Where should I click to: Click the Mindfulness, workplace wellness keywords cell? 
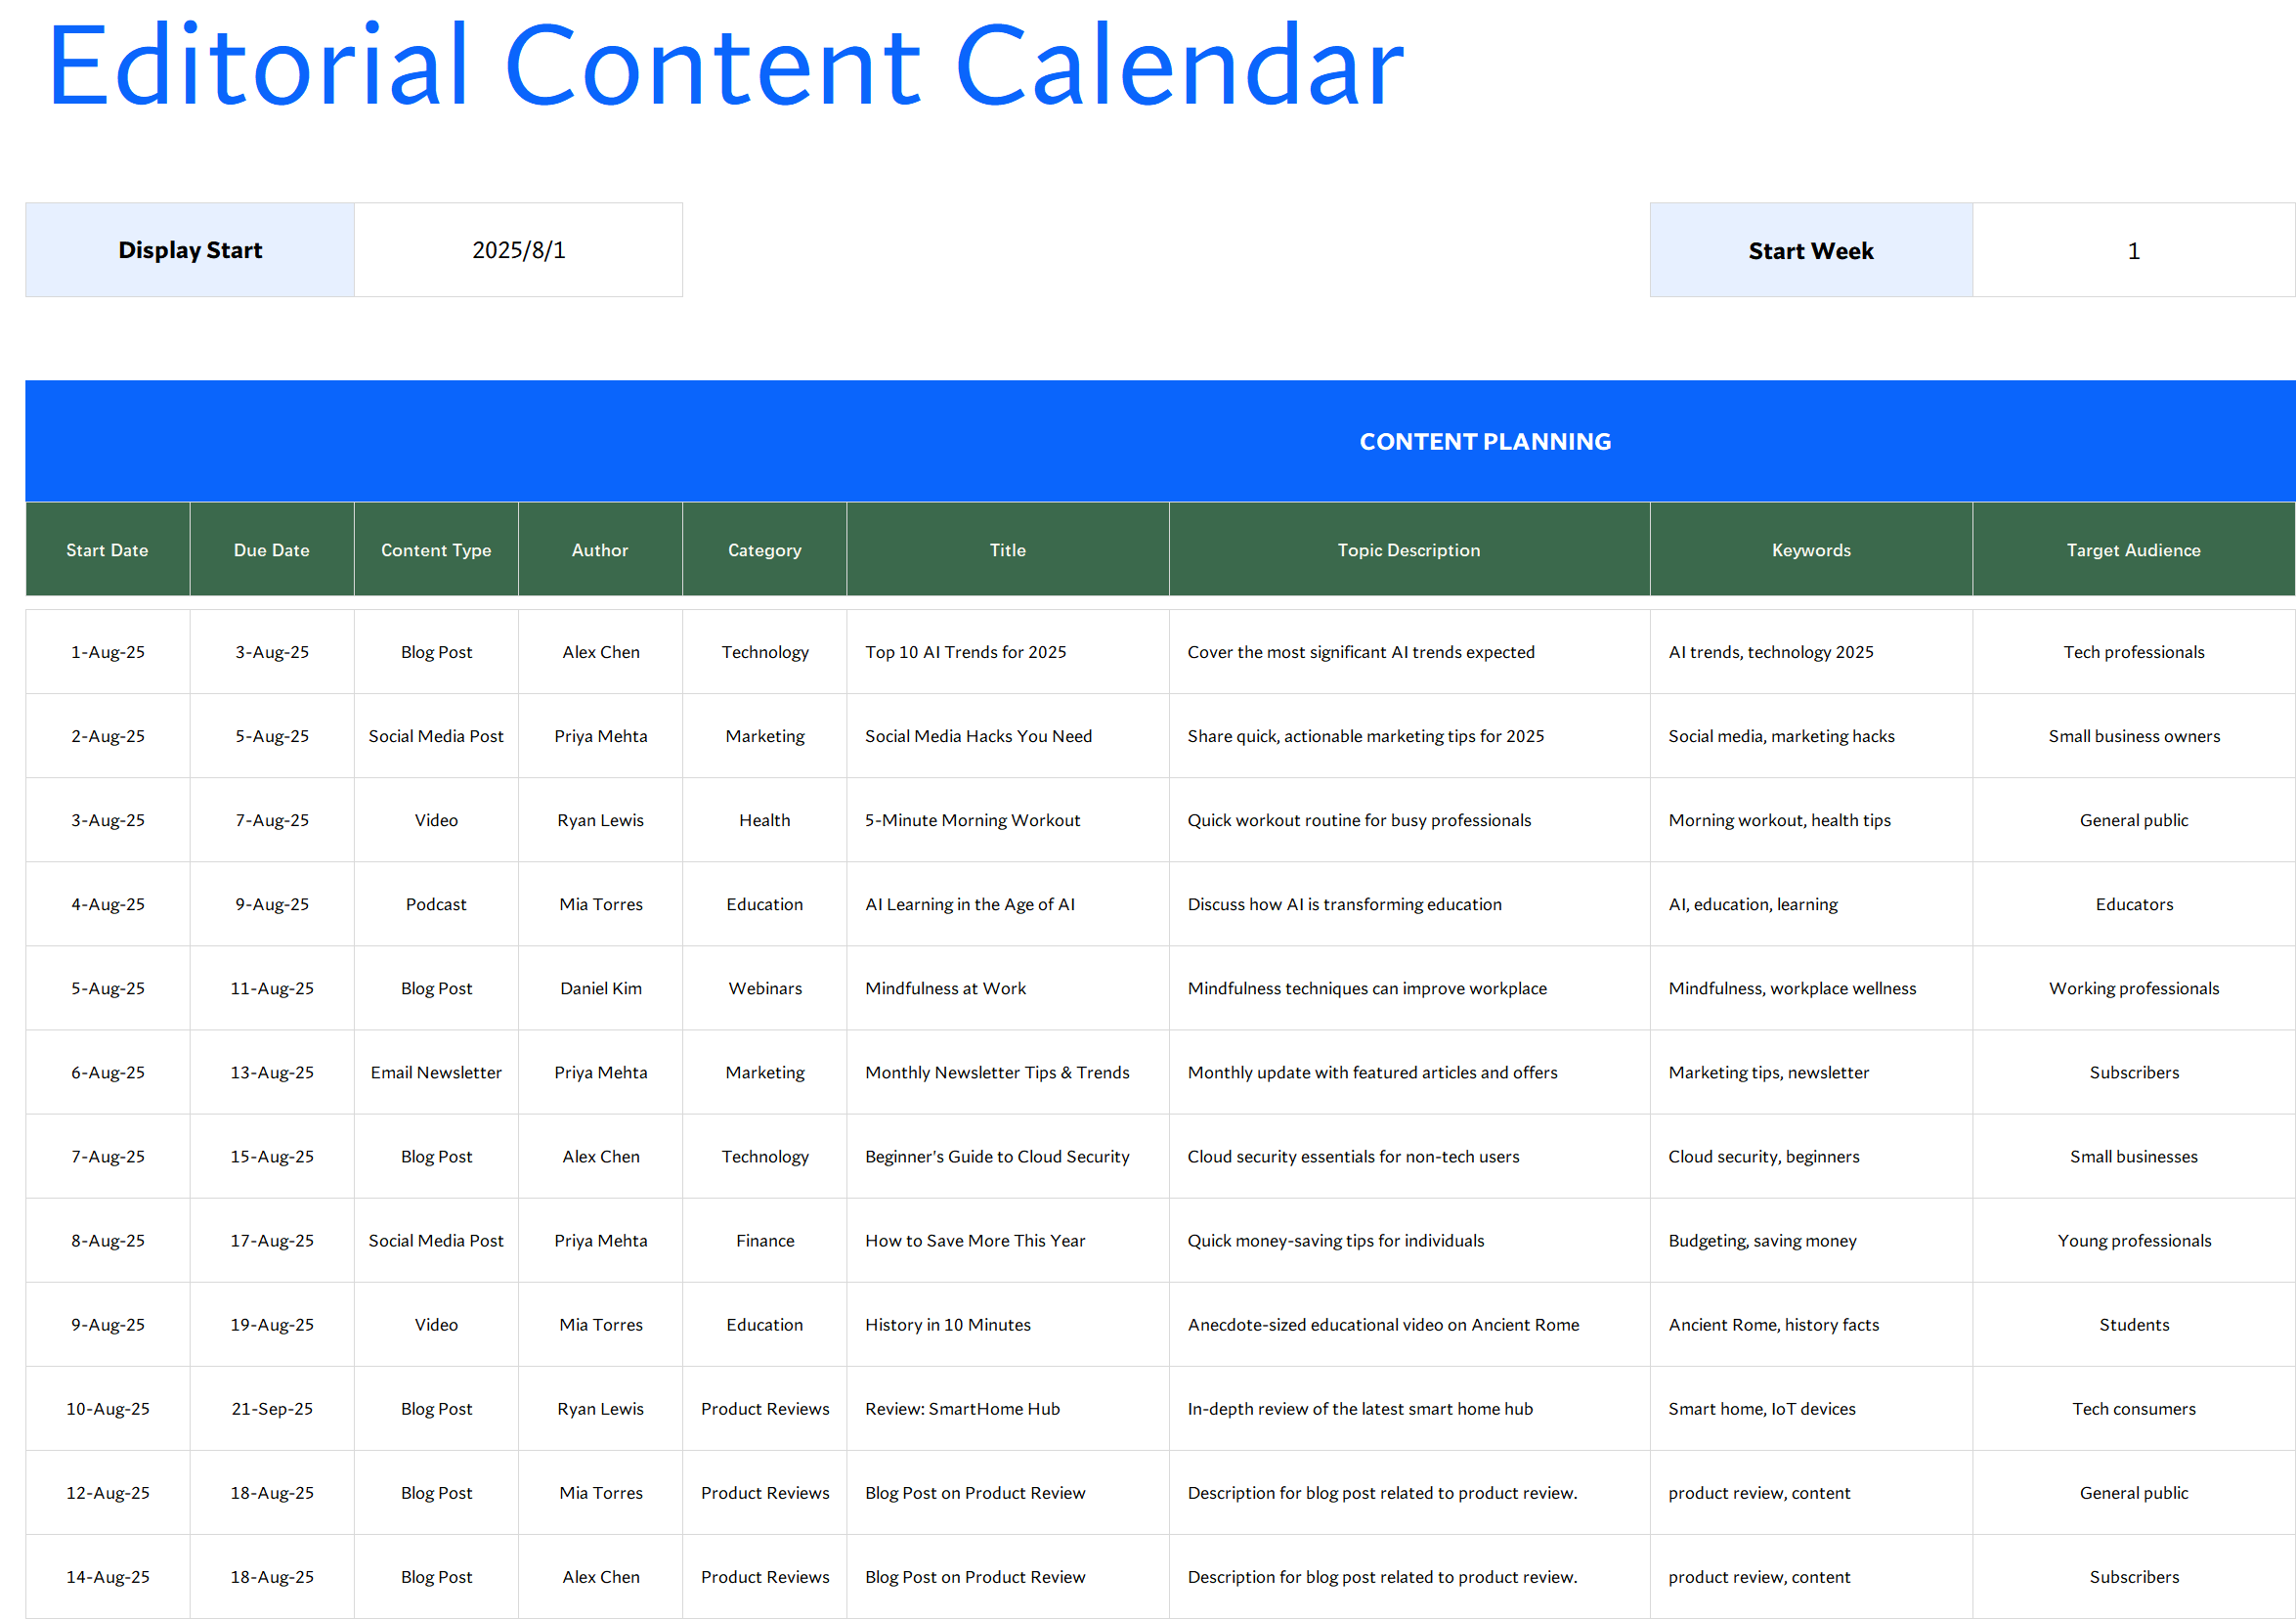click(1811, 988)
